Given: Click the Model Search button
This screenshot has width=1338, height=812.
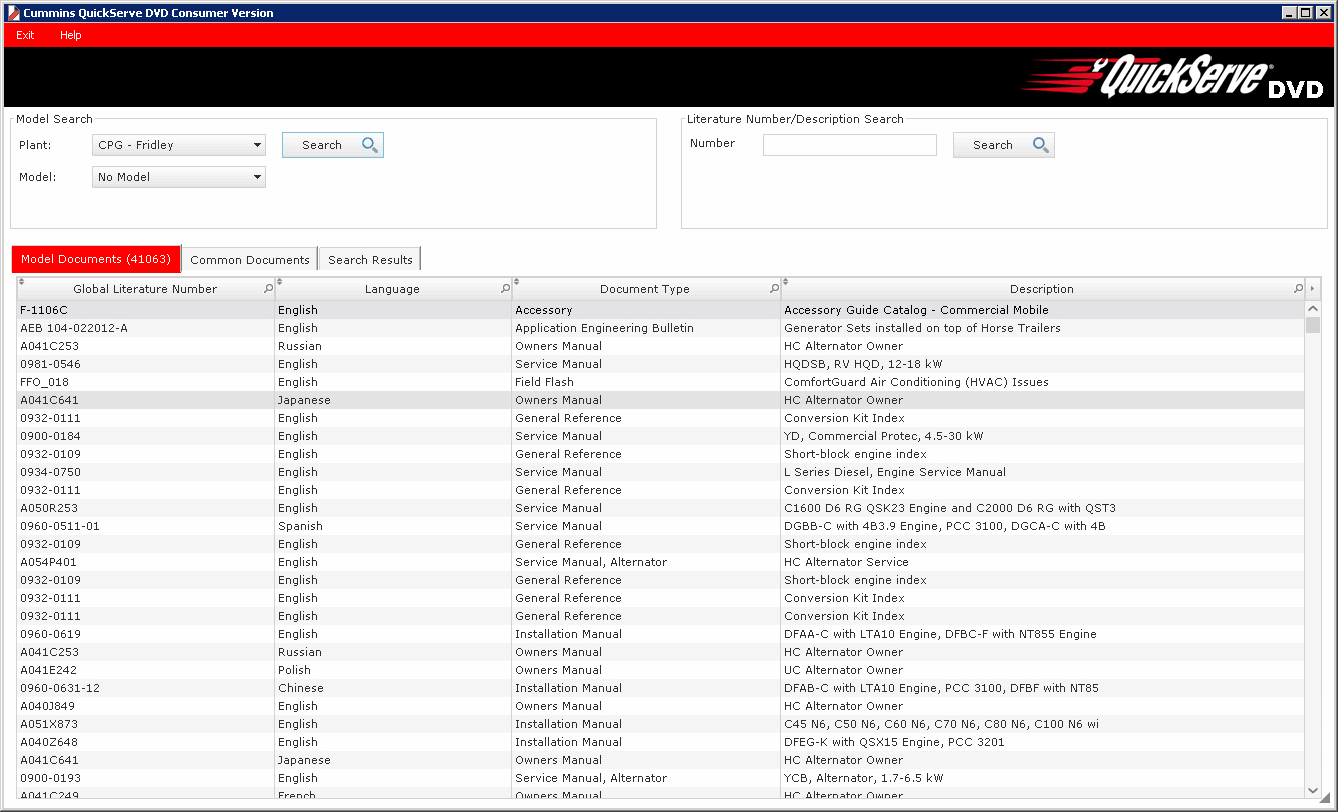Looking at the screenshot, I should [x=332, y=145].
